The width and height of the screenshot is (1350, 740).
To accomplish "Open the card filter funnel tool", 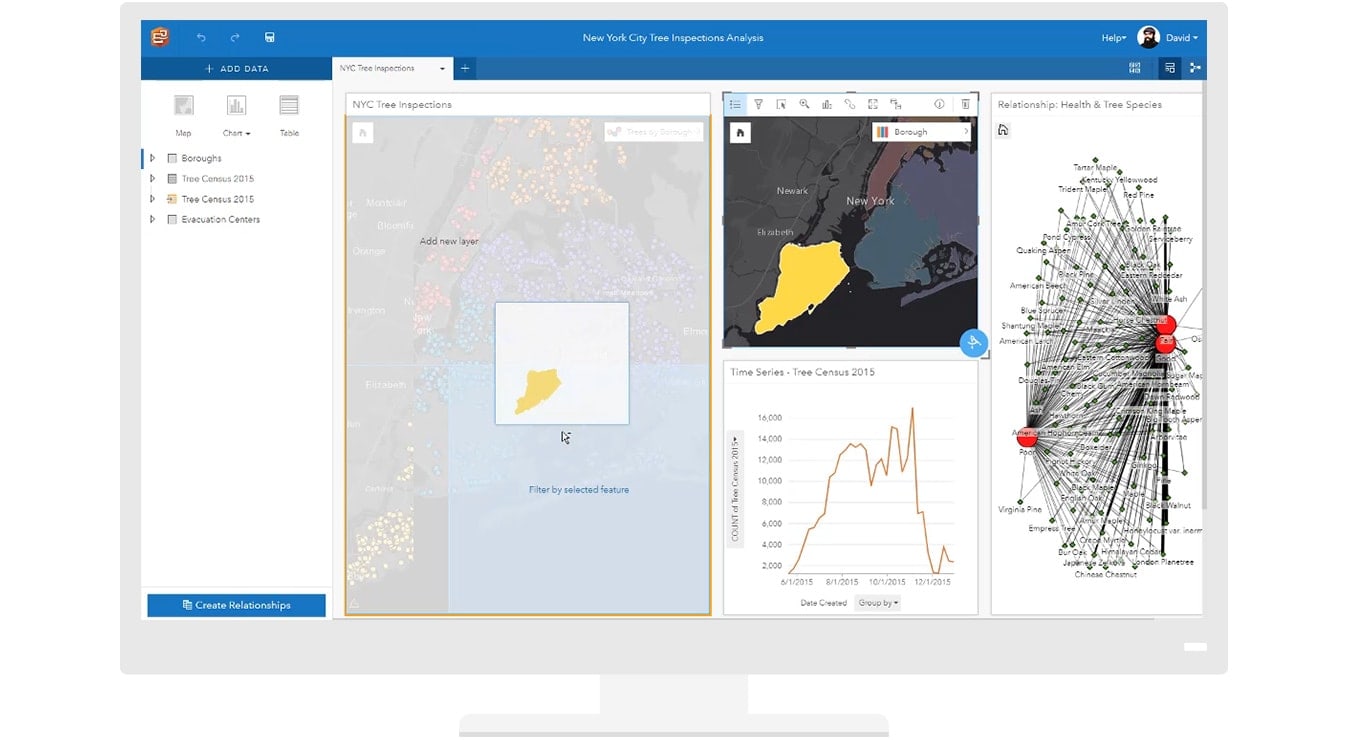I will point(758,104).
